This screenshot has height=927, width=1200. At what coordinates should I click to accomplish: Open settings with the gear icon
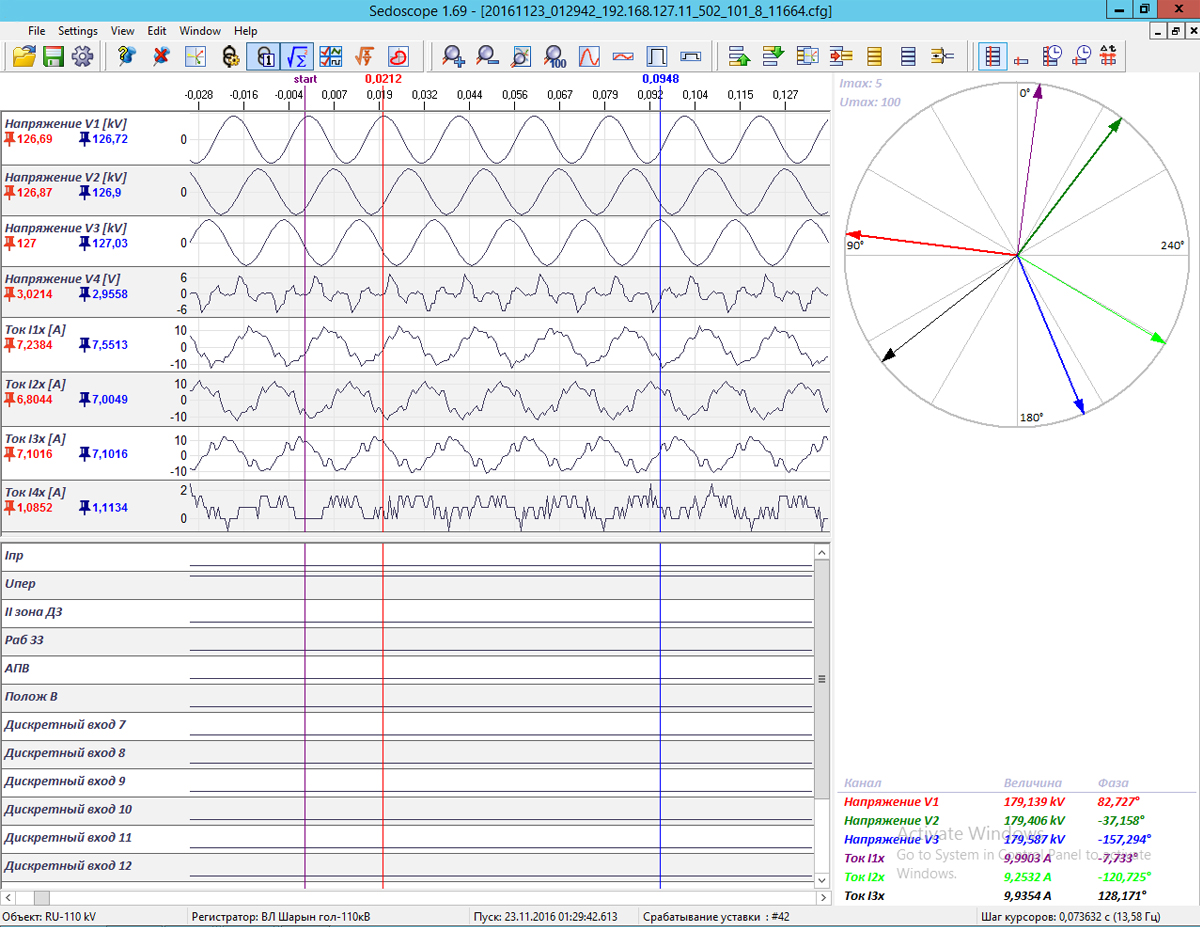[x=82, y=56]
